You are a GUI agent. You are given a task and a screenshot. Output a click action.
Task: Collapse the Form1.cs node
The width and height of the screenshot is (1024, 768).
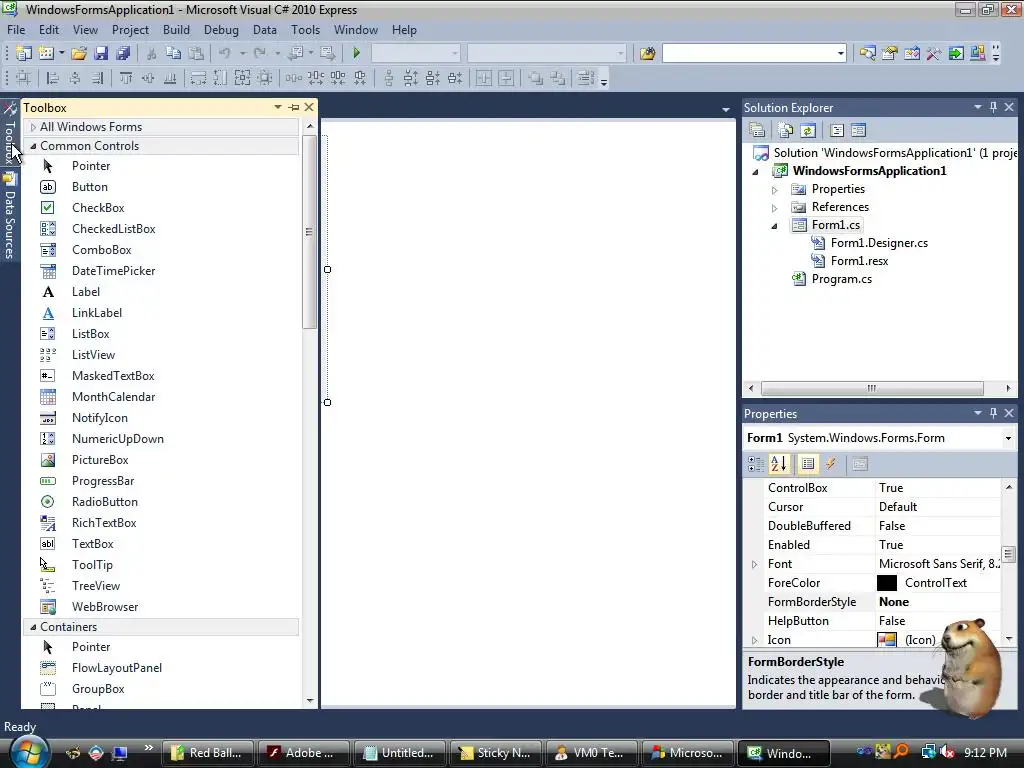point(775,226)
